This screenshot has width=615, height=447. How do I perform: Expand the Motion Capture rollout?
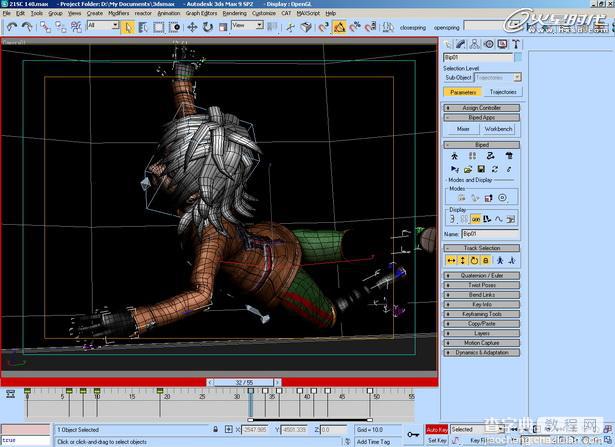(482, 343)
